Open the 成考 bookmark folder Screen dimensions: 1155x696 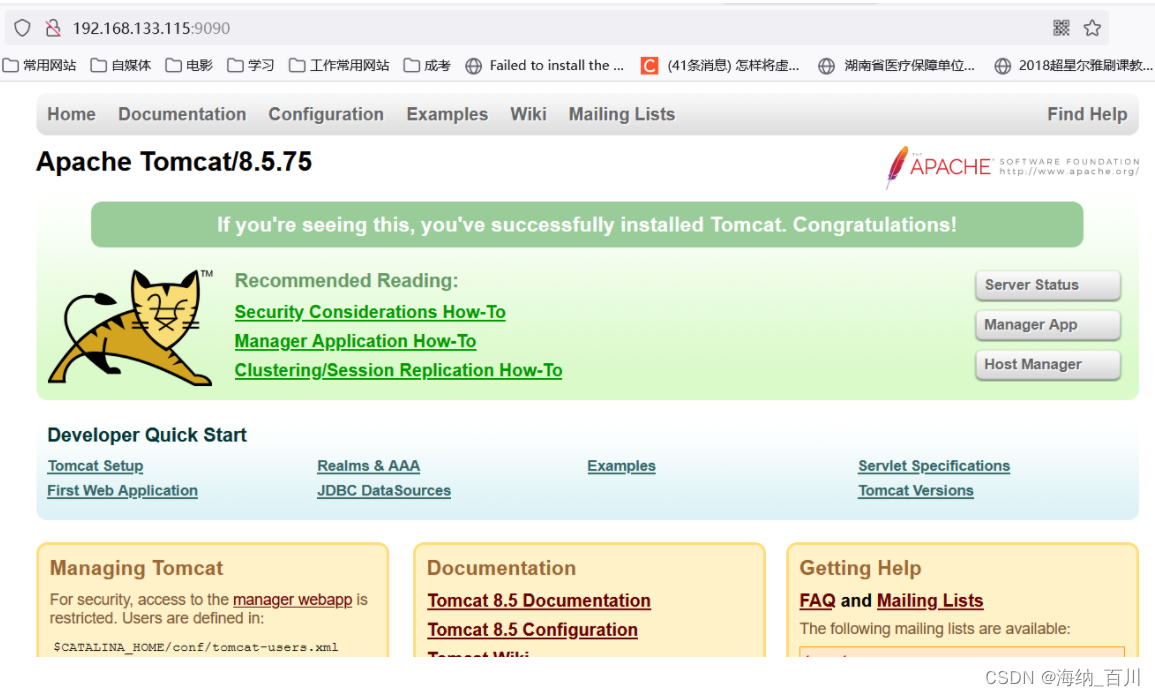427,66
